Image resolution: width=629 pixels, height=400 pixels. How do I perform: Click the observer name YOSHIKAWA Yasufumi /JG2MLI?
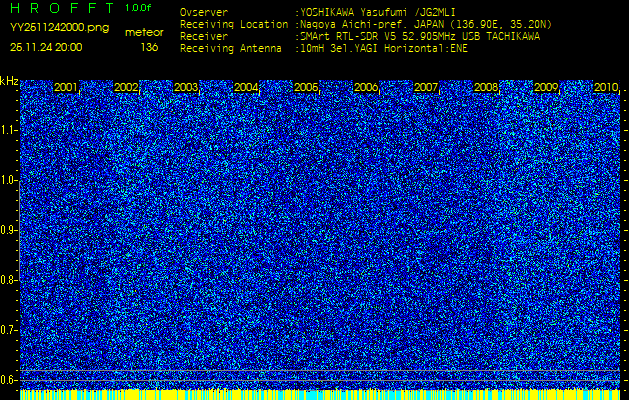[x=377, y=12]
